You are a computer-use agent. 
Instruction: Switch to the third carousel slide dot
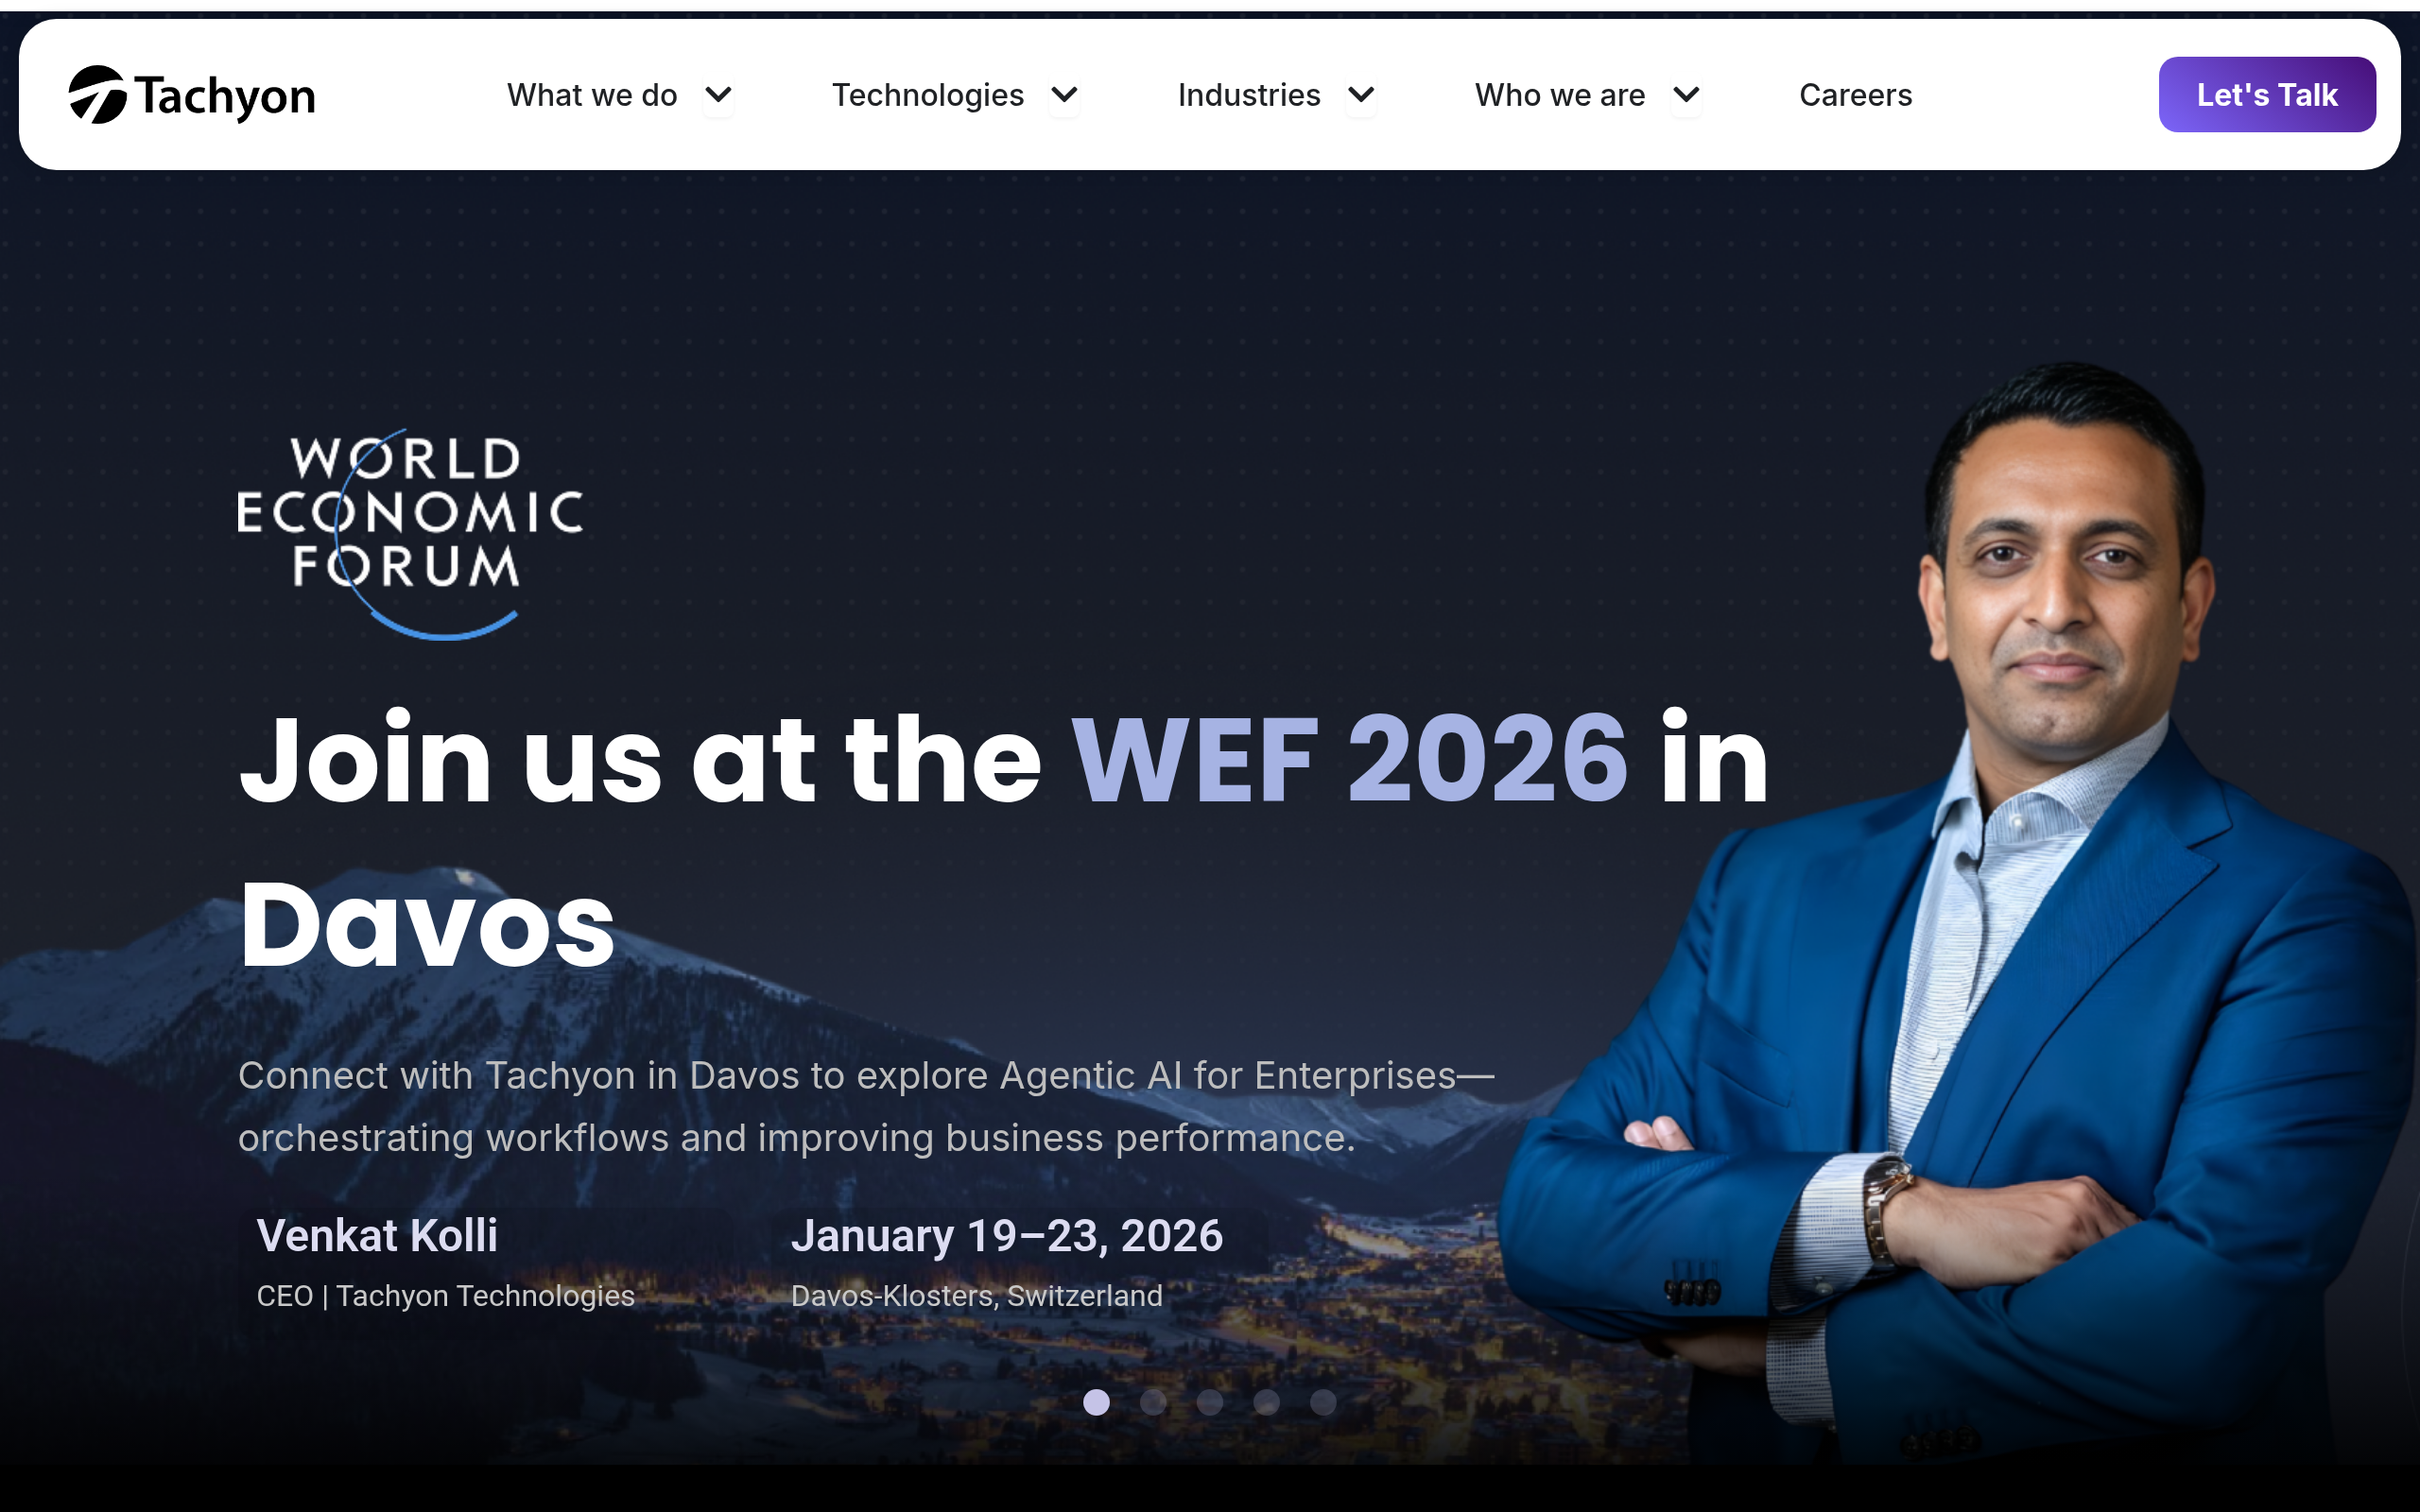click(1210, 1402)
